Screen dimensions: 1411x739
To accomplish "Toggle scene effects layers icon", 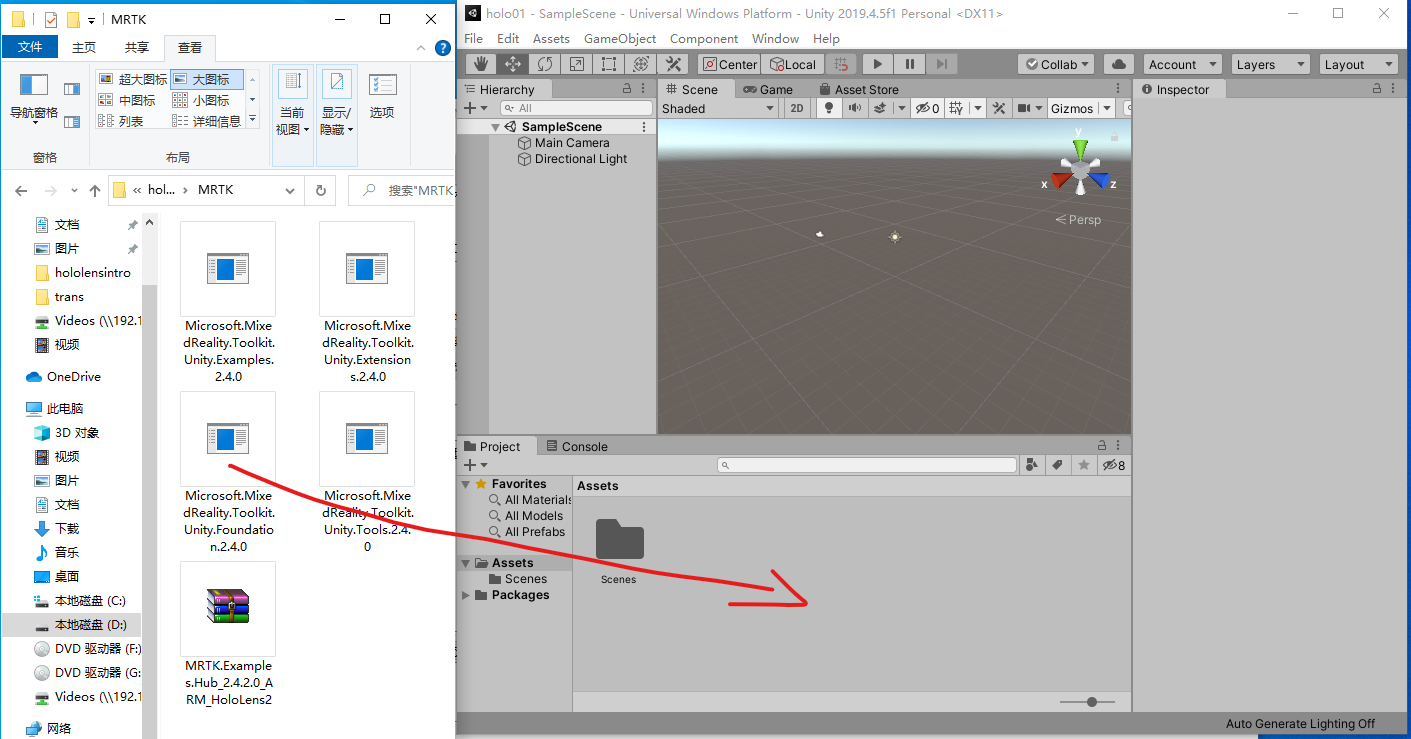I will pos(880,108).
